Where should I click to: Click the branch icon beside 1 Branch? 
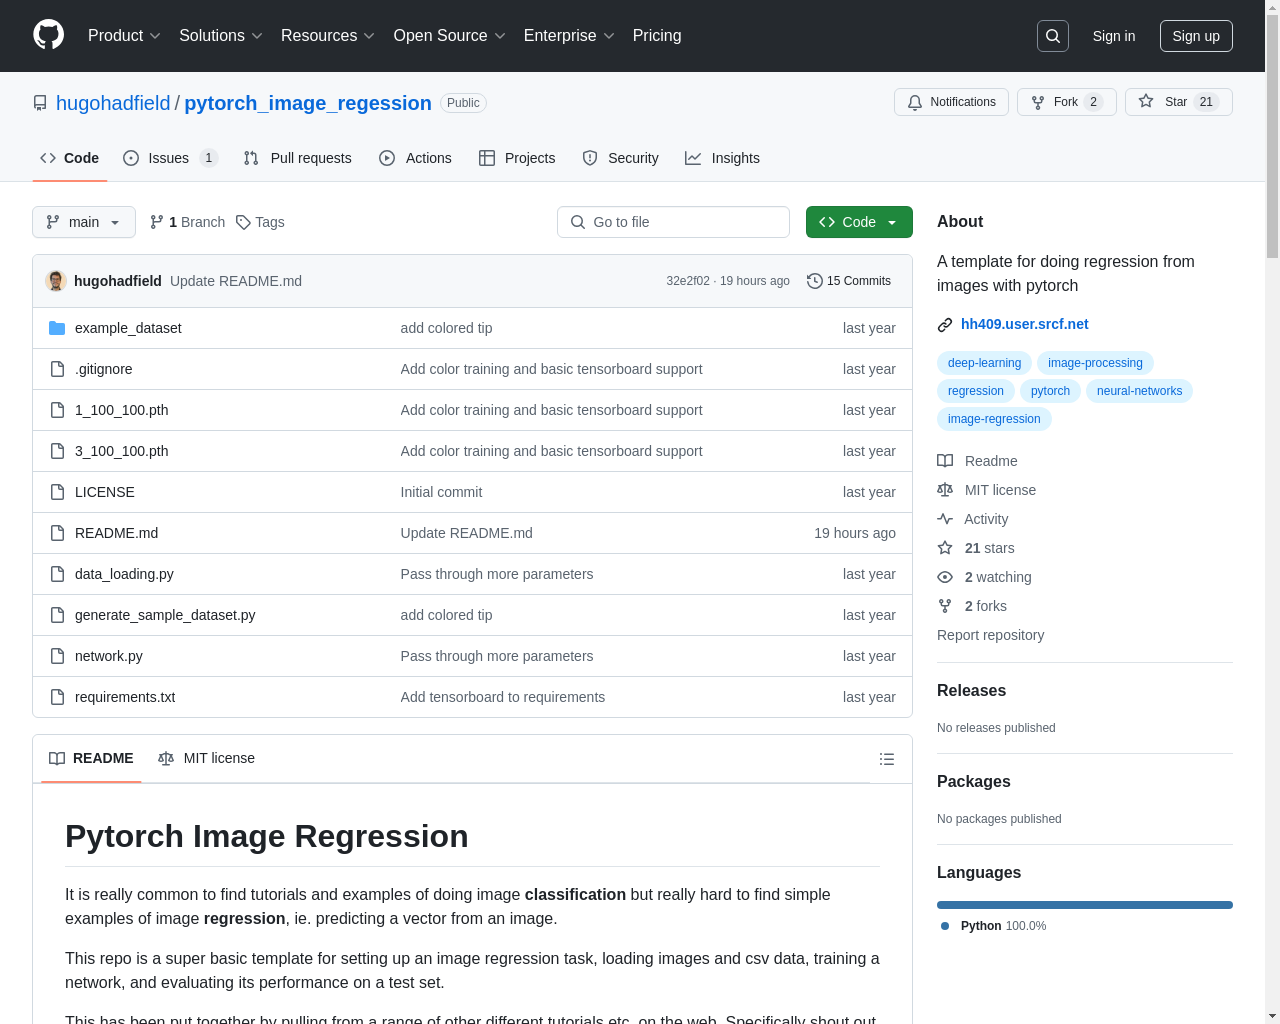tap(157, 222)
